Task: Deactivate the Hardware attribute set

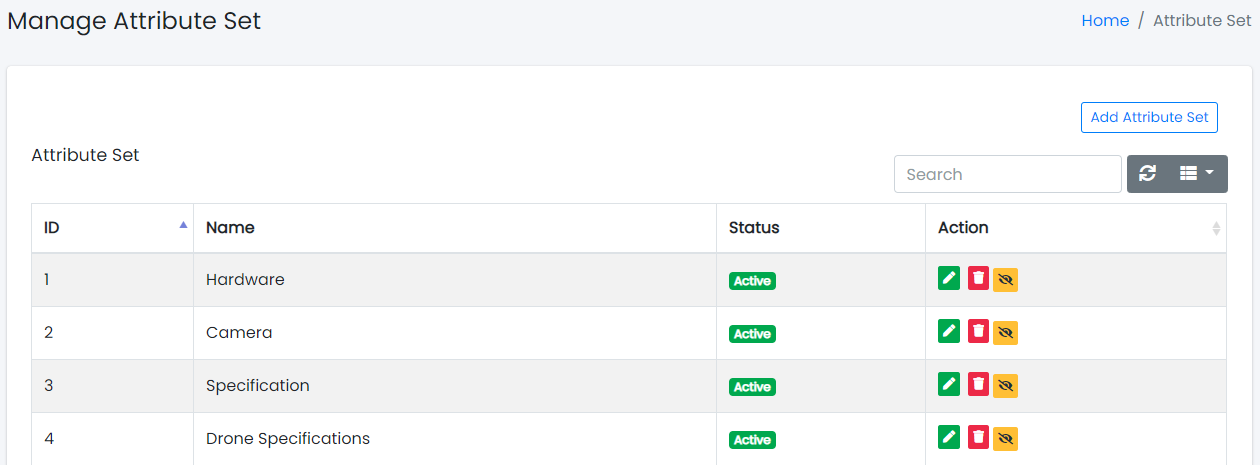Action: pos(1006,280)
